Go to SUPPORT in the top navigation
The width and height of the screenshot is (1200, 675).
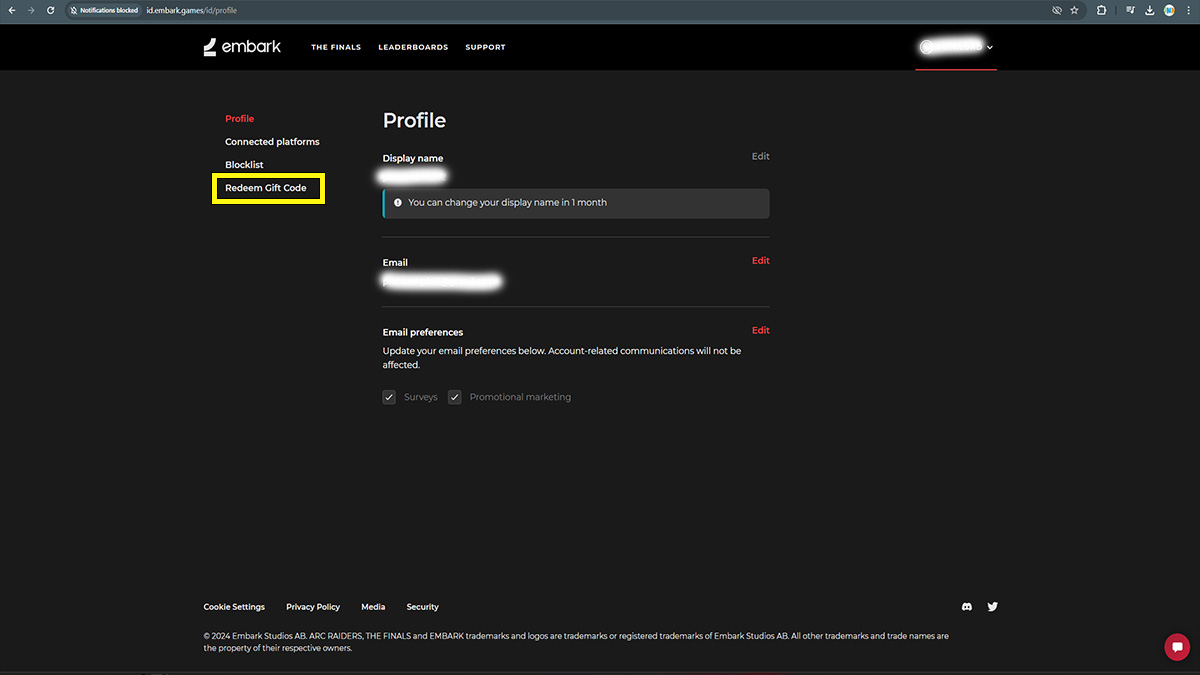(485, 47)
